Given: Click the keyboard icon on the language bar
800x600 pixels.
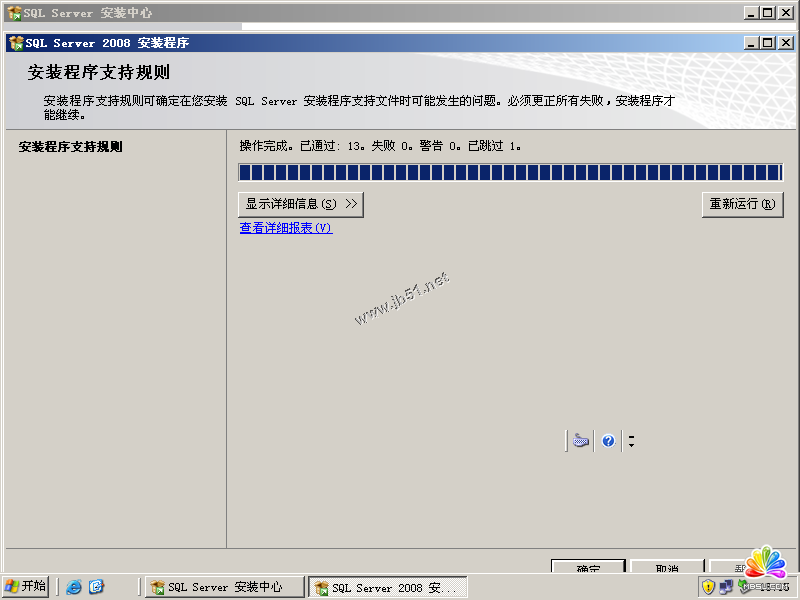Looking at the screenshot, I should (581, 441).
